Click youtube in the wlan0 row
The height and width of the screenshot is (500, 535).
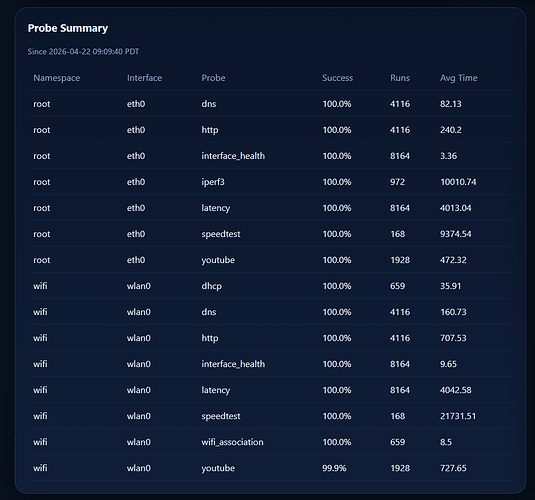click(218, 469)
